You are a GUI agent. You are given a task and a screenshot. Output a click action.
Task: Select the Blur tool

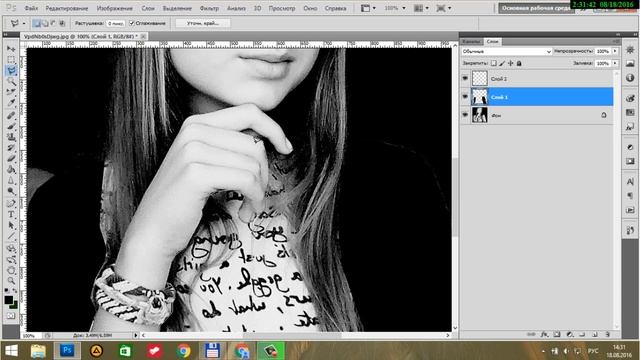(11, 180)
